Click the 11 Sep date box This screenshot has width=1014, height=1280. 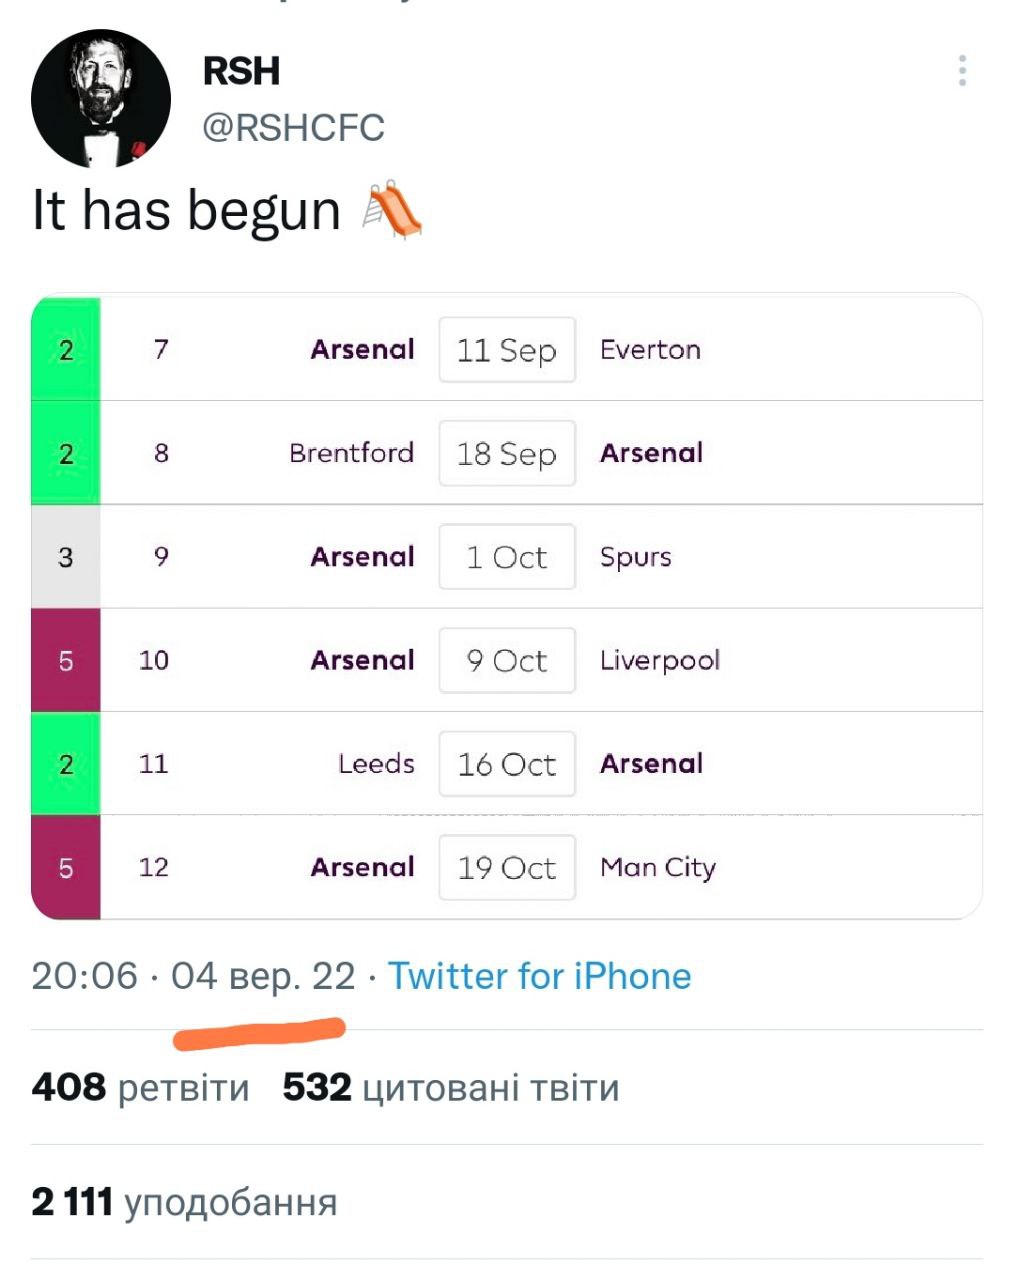coord(507,350)
